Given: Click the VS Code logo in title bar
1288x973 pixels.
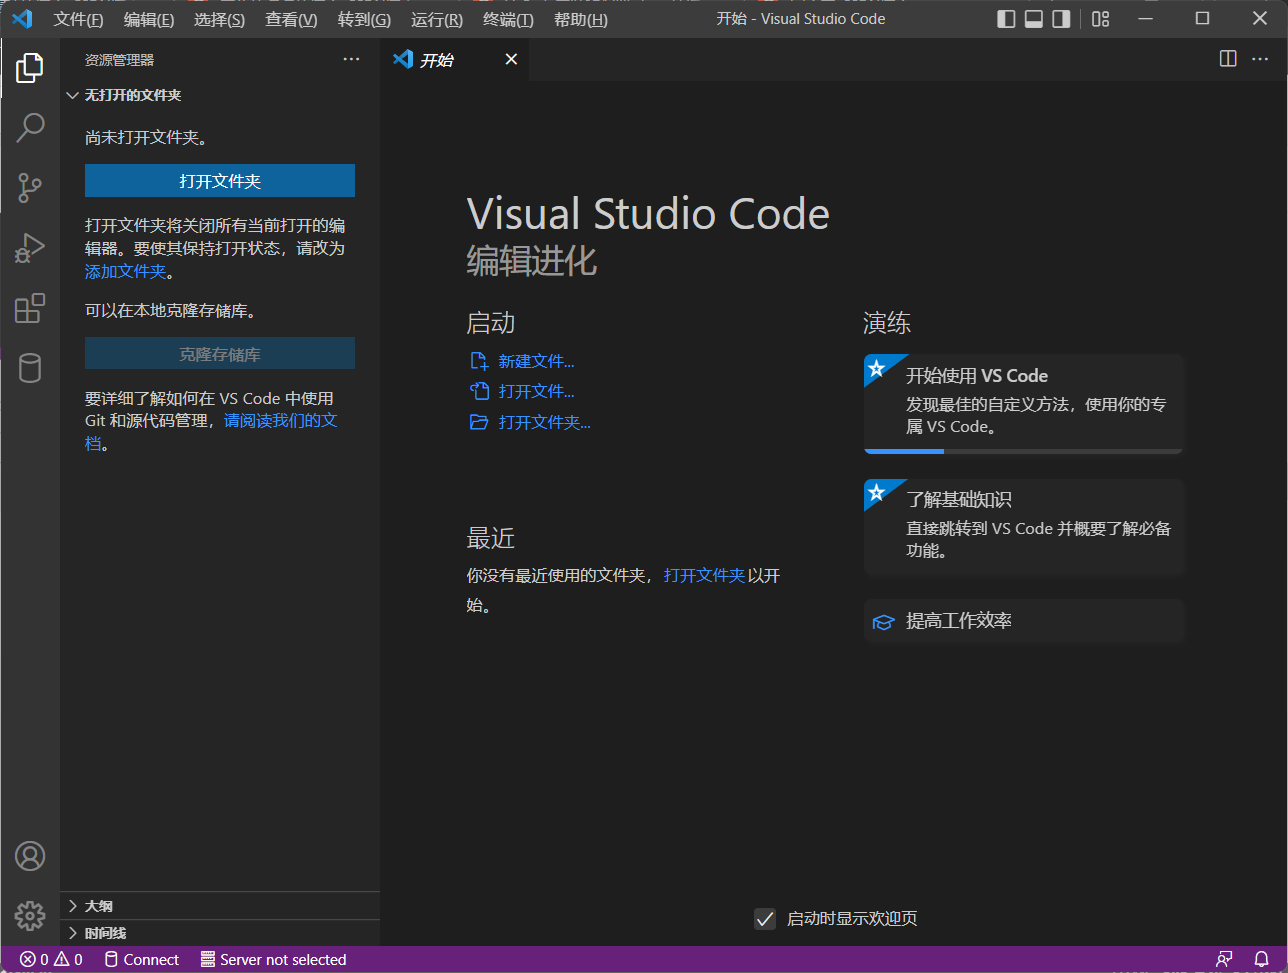Looking at the screenshot, I should [22, 19].
